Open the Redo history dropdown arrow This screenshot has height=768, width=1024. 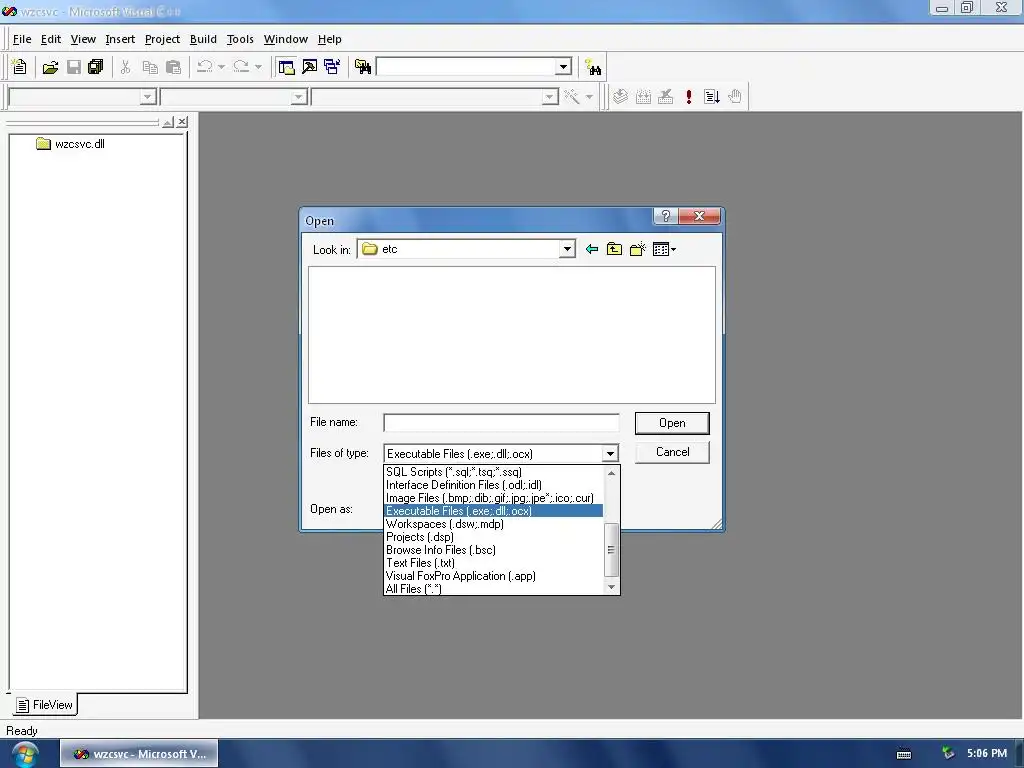tap(258, 67)
